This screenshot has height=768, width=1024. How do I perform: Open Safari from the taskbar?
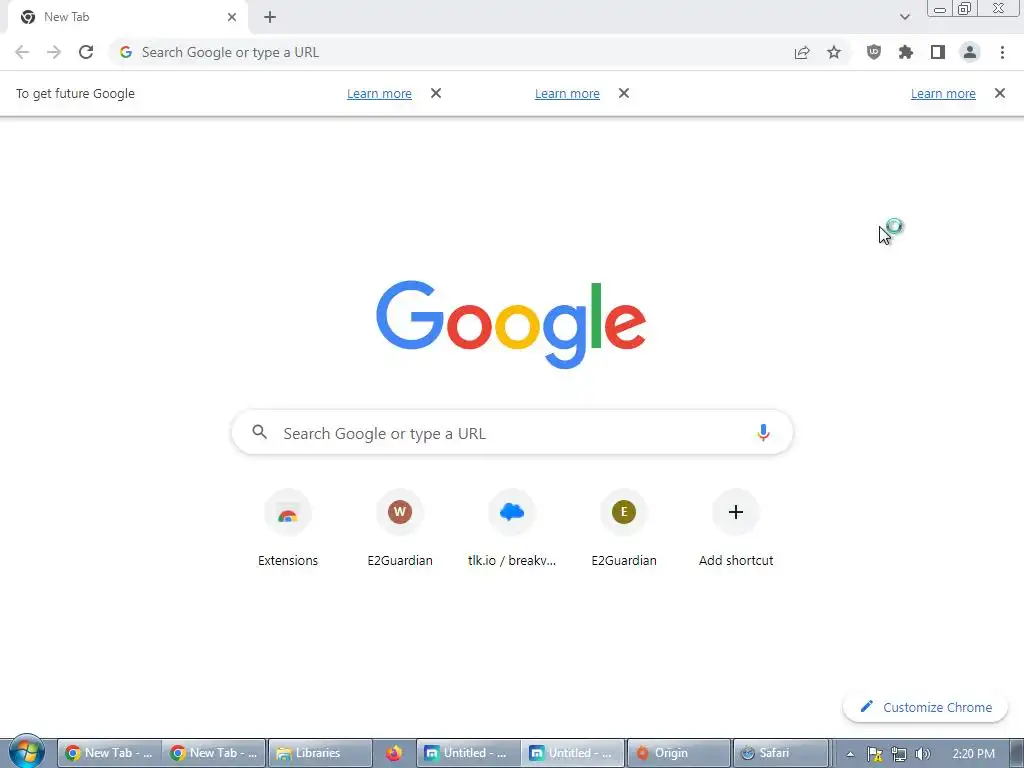(780, 753)
